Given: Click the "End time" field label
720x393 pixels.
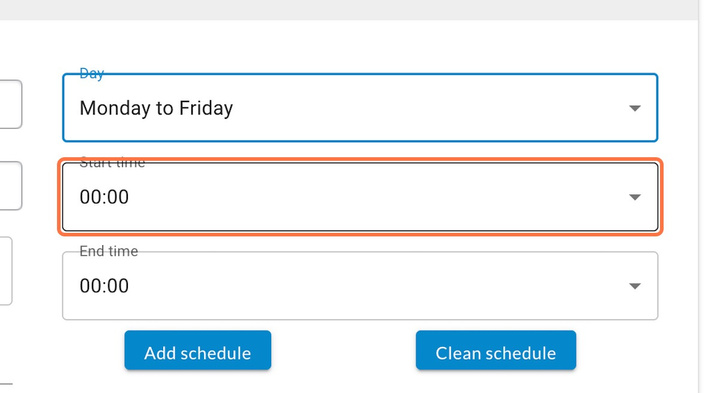Looking at the screenshot, I should coord(109,251).
